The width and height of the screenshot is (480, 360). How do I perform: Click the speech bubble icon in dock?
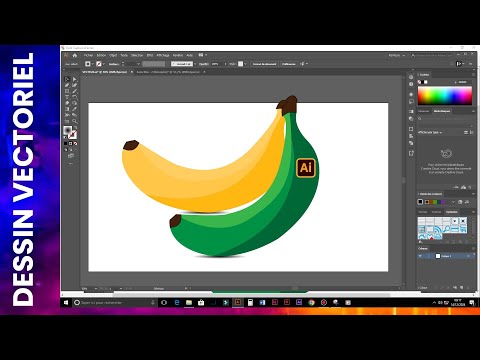[411, 102]
